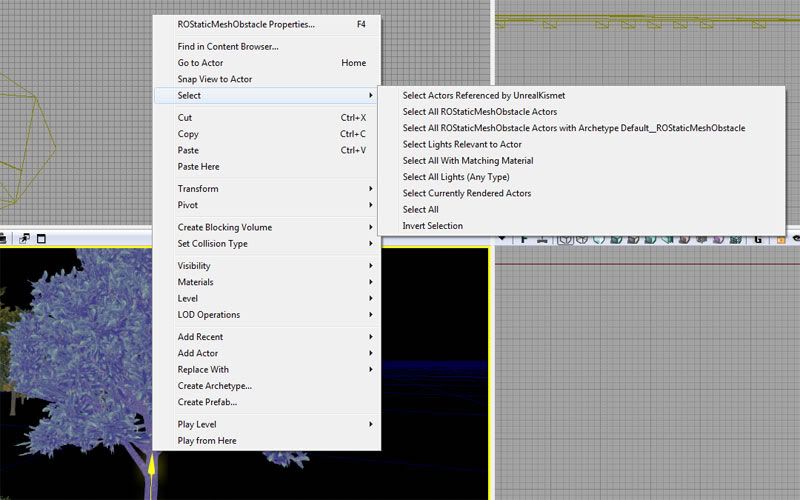Choose Find in Content Browser
Image resolution: width=800 pixels, height=500 pixels.
point(228,46)
